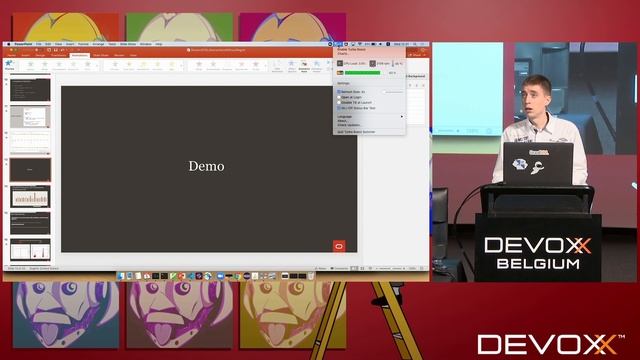640x360 pixels.
Task: Expand the entrance effects gallery
Action: click(98, 65)
